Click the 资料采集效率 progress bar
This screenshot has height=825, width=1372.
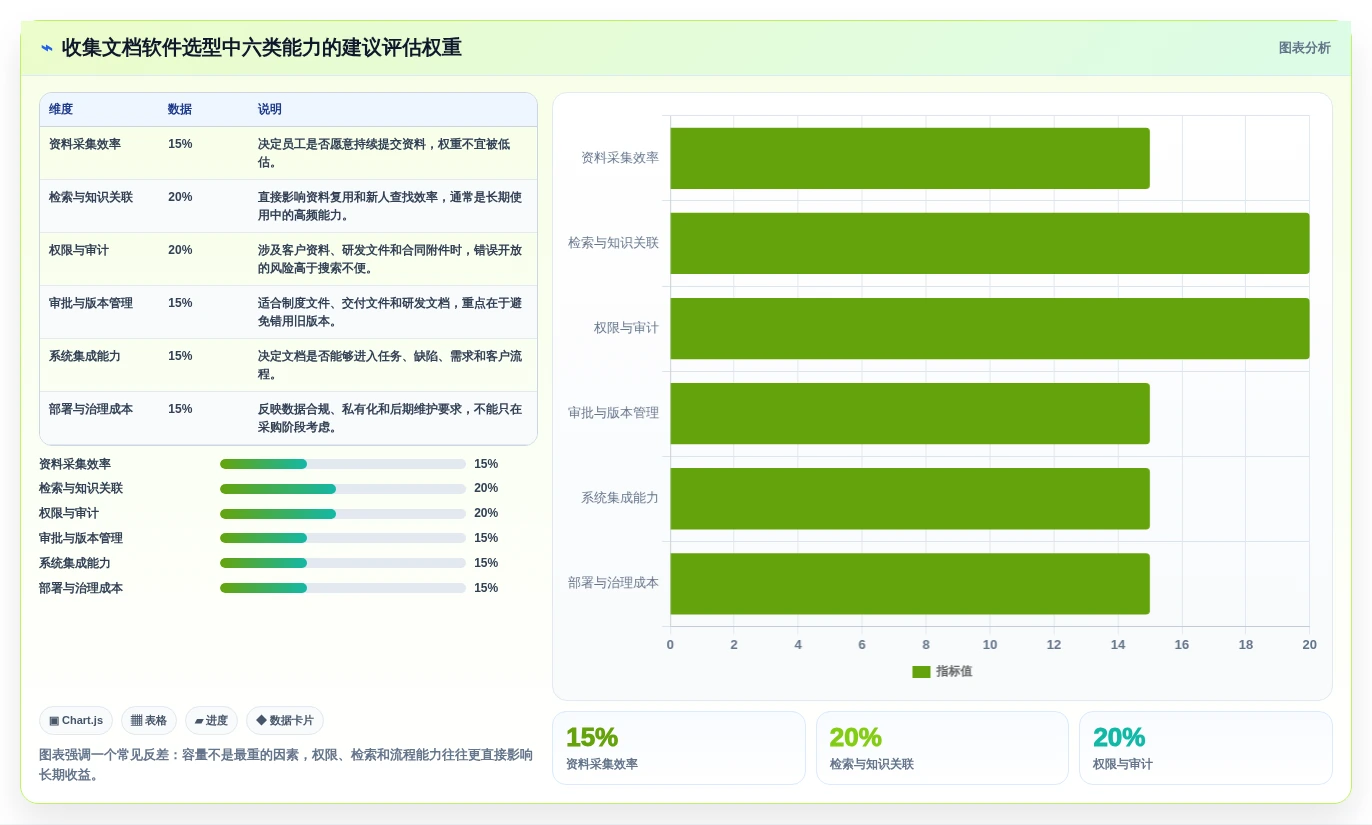[x=343, y=464]
